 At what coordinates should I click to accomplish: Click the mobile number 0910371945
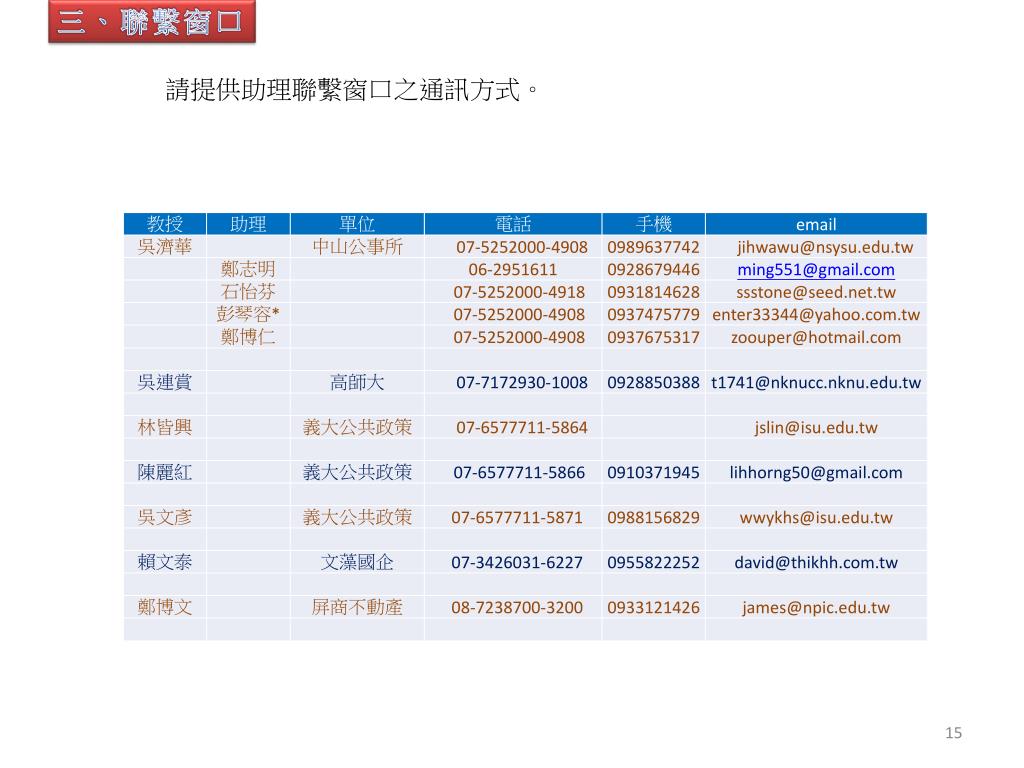point(653,473)
